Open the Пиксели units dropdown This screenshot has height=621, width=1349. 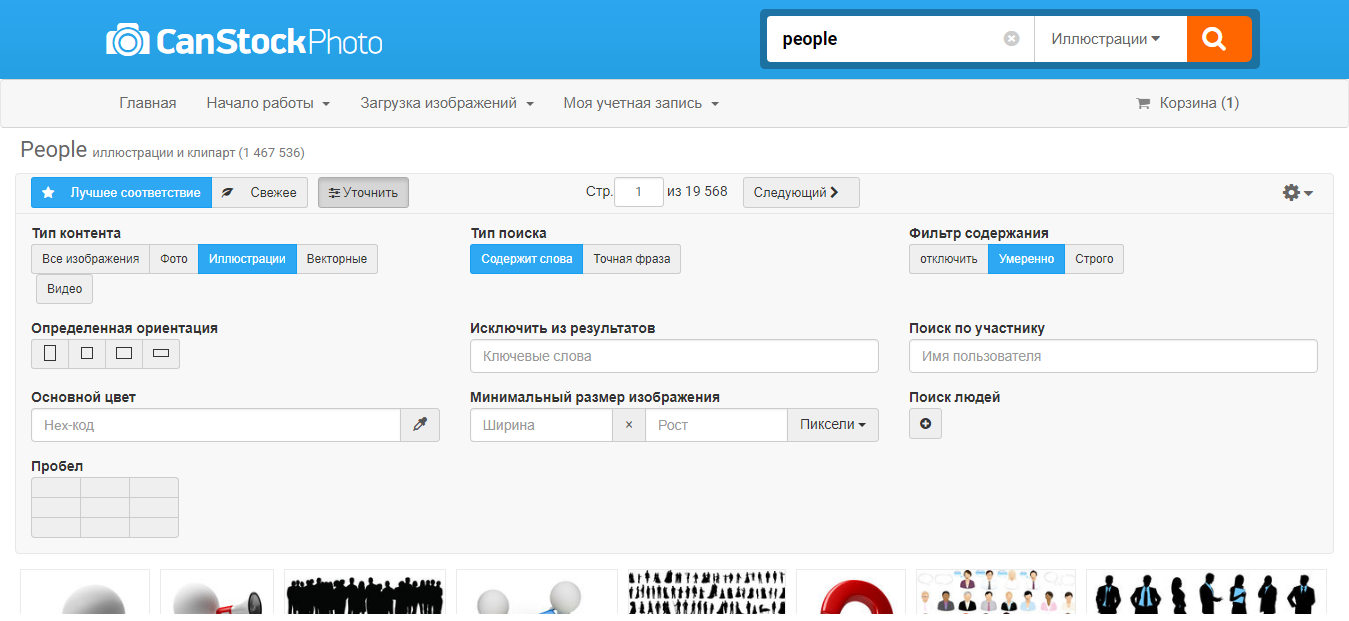click(833, 425)
